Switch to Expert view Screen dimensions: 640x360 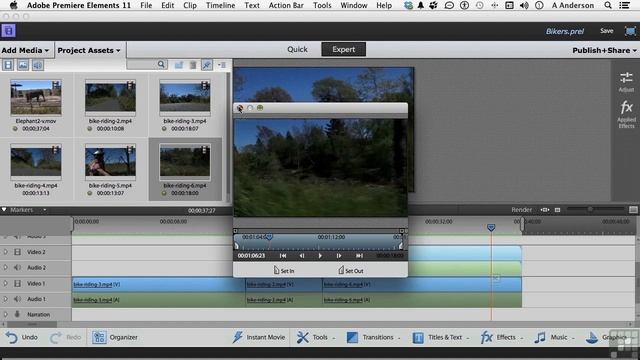click(x=343, y=49)
